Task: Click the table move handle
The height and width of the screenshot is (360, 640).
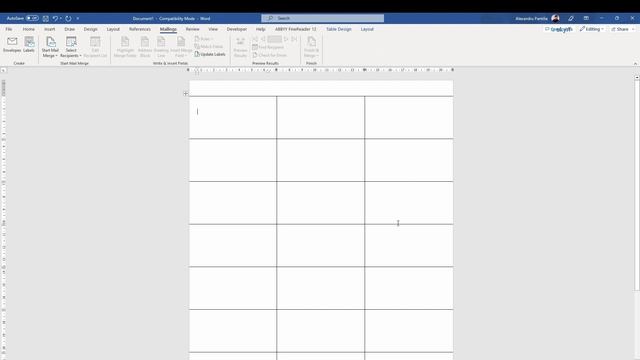Action: [186, 93]
